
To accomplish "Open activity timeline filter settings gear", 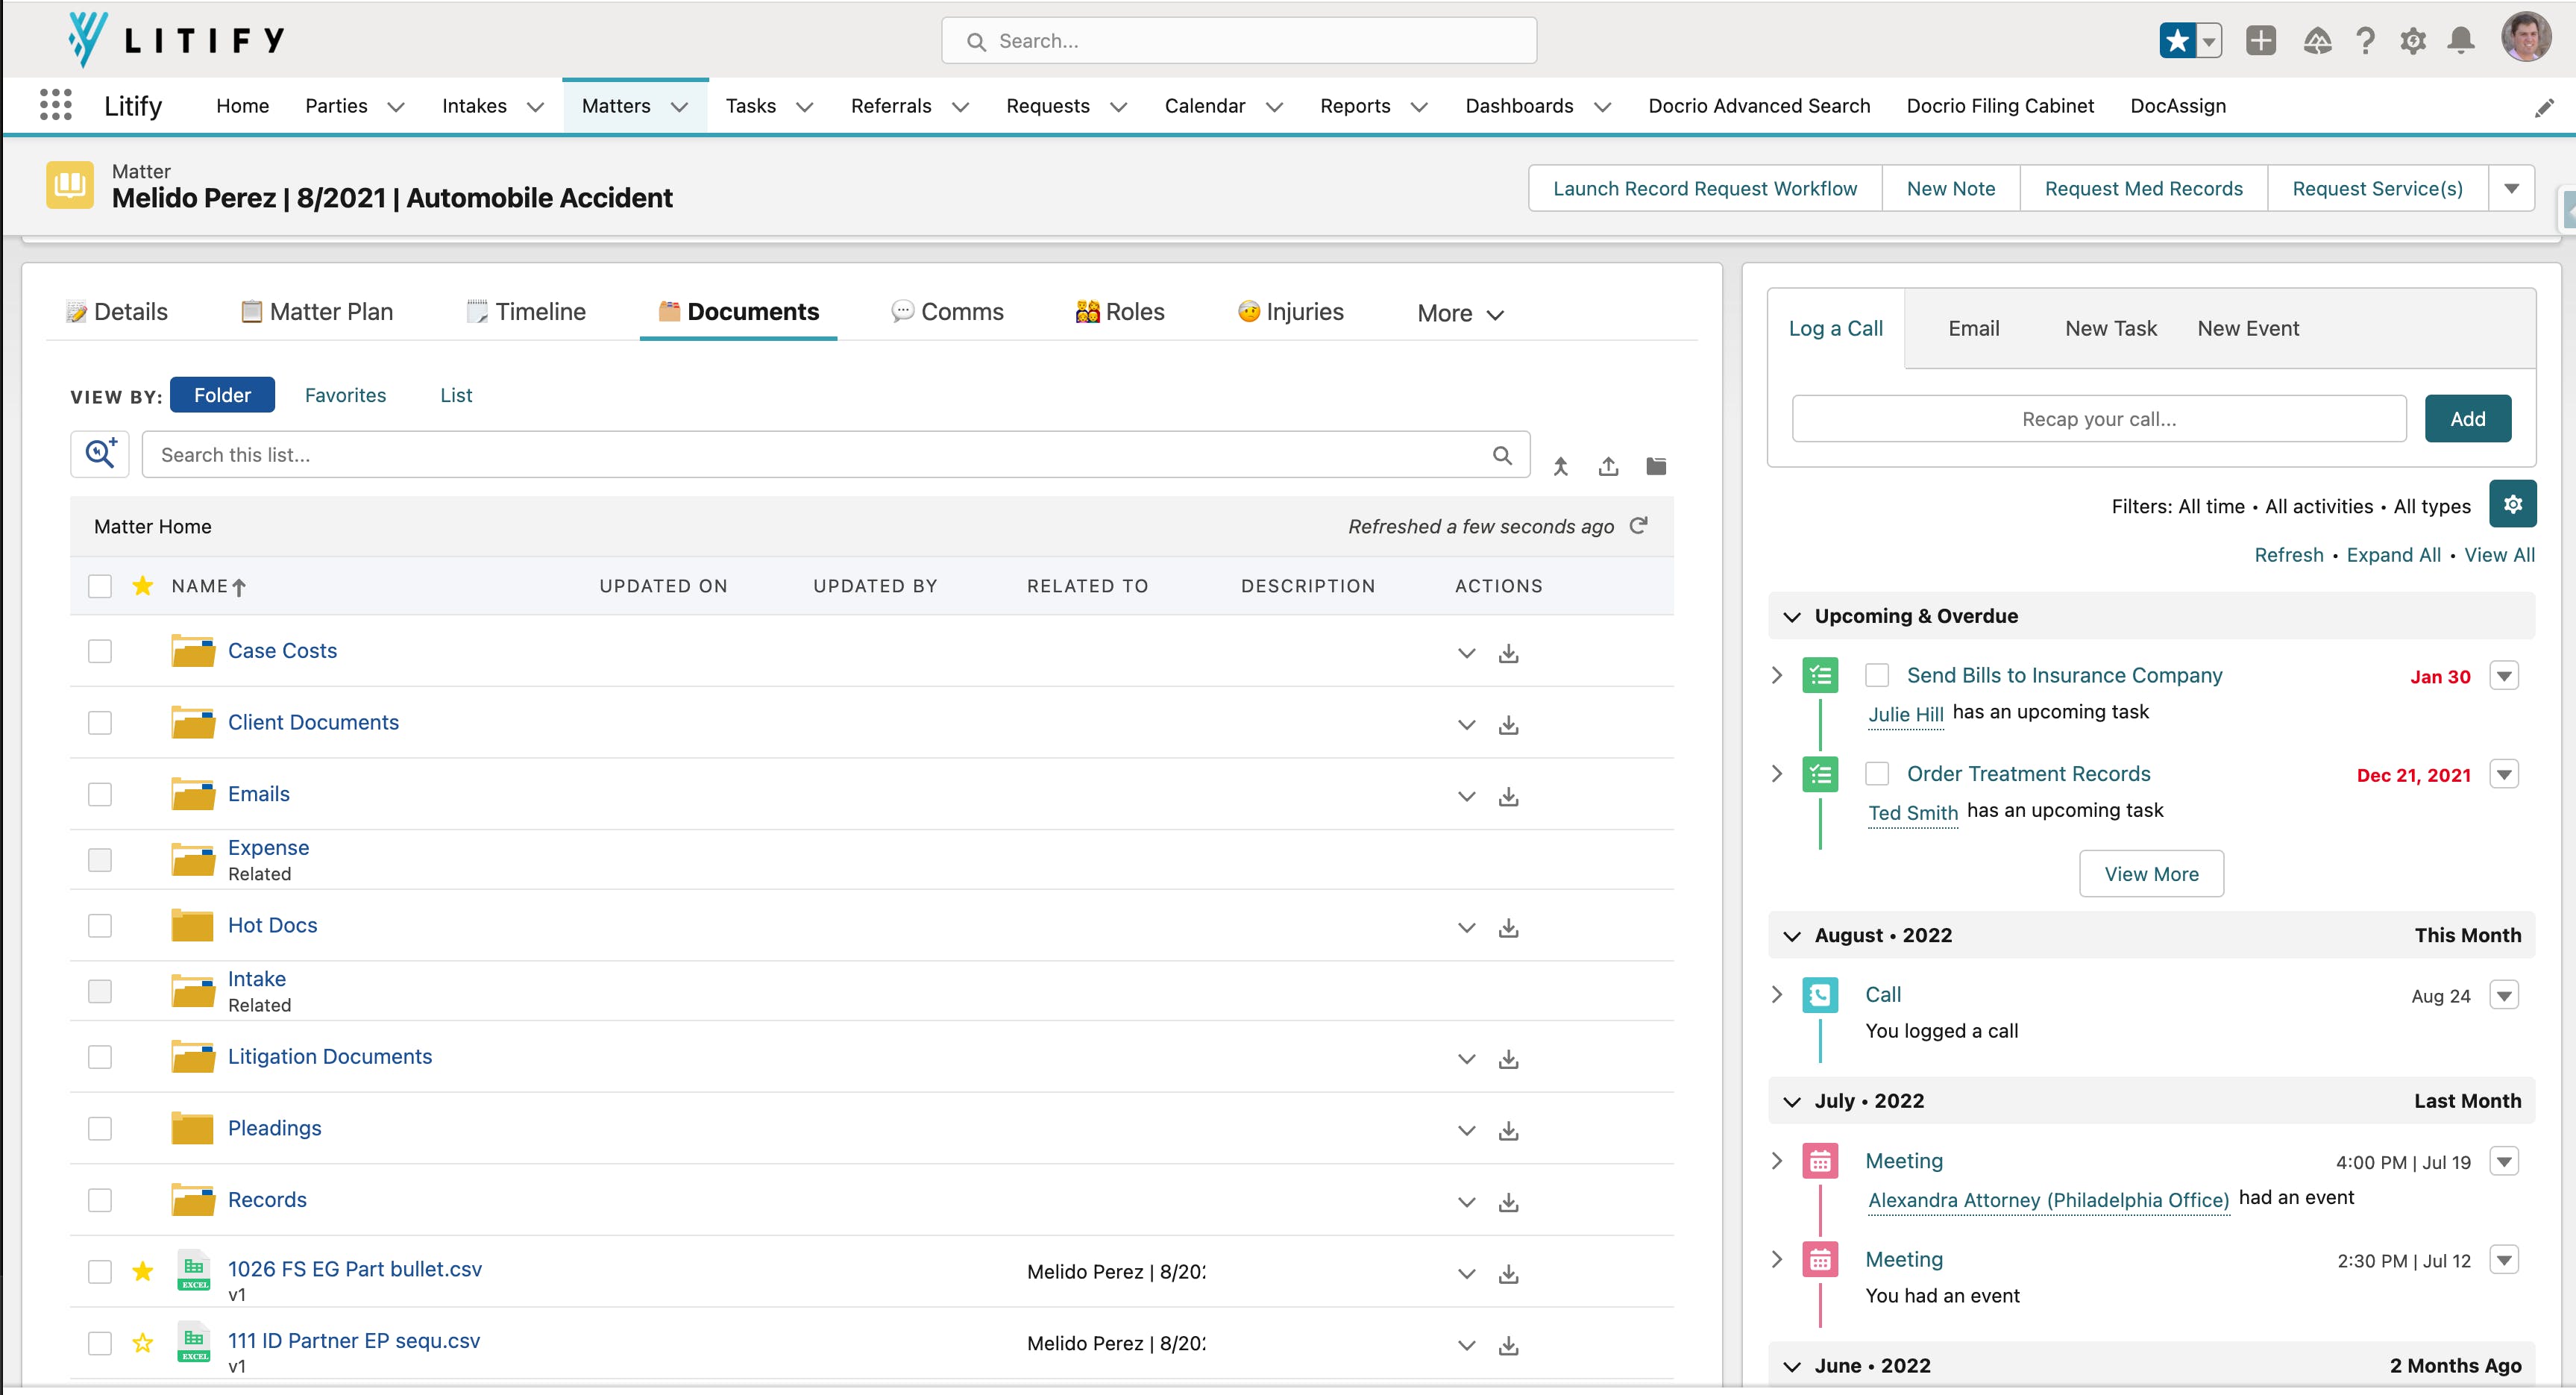I will coord(2512,505).
